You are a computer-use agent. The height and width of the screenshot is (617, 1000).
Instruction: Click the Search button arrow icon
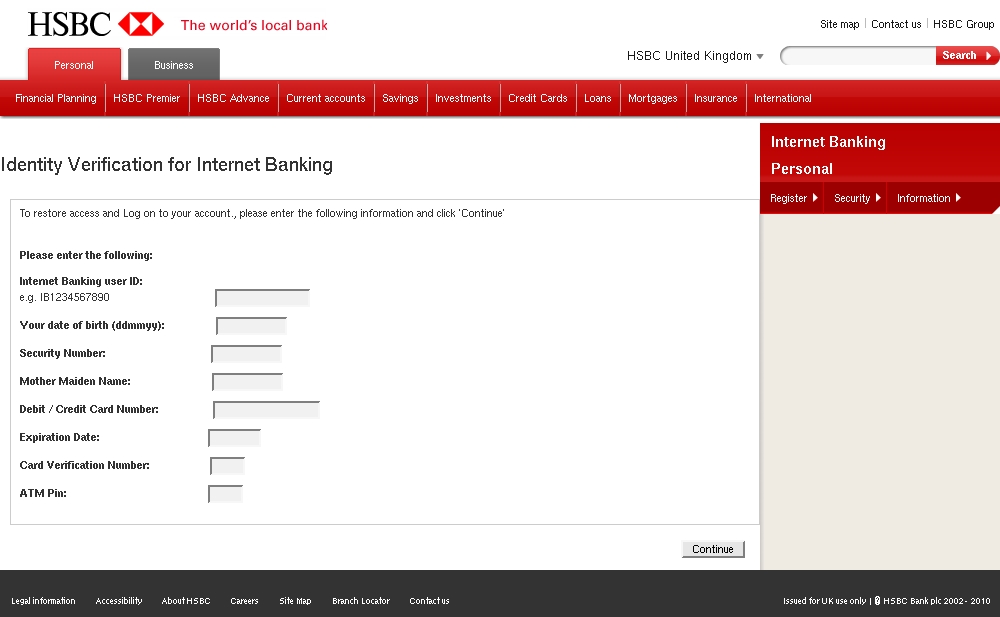coord(988,56)
